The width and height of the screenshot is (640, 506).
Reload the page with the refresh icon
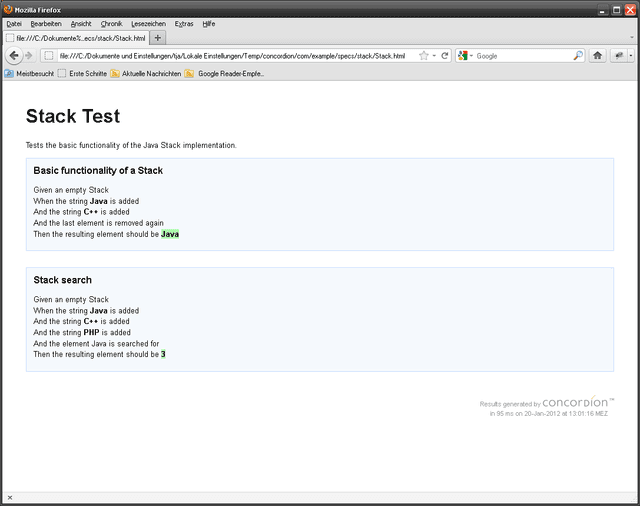point(445,56)
